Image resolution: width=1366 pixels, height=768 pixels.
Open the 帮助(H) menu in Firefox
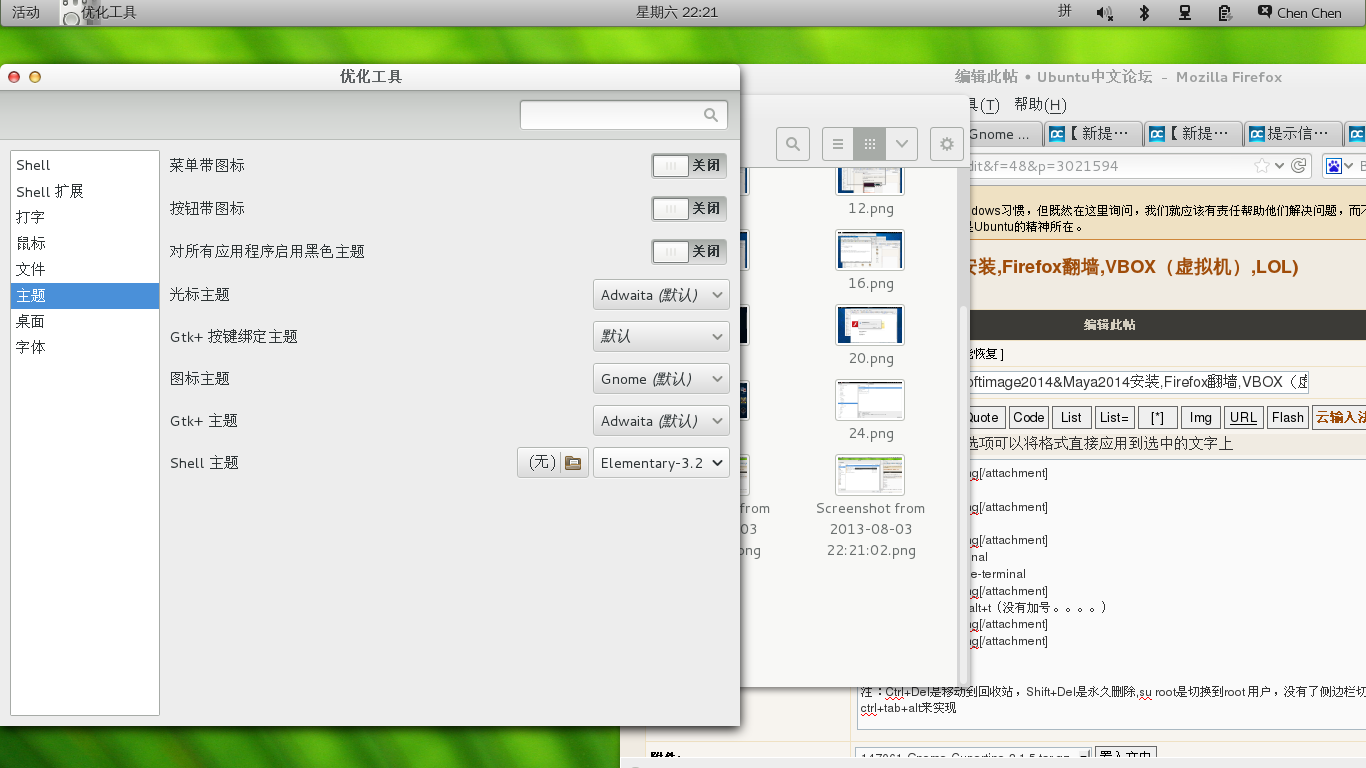click(1040, 105)
